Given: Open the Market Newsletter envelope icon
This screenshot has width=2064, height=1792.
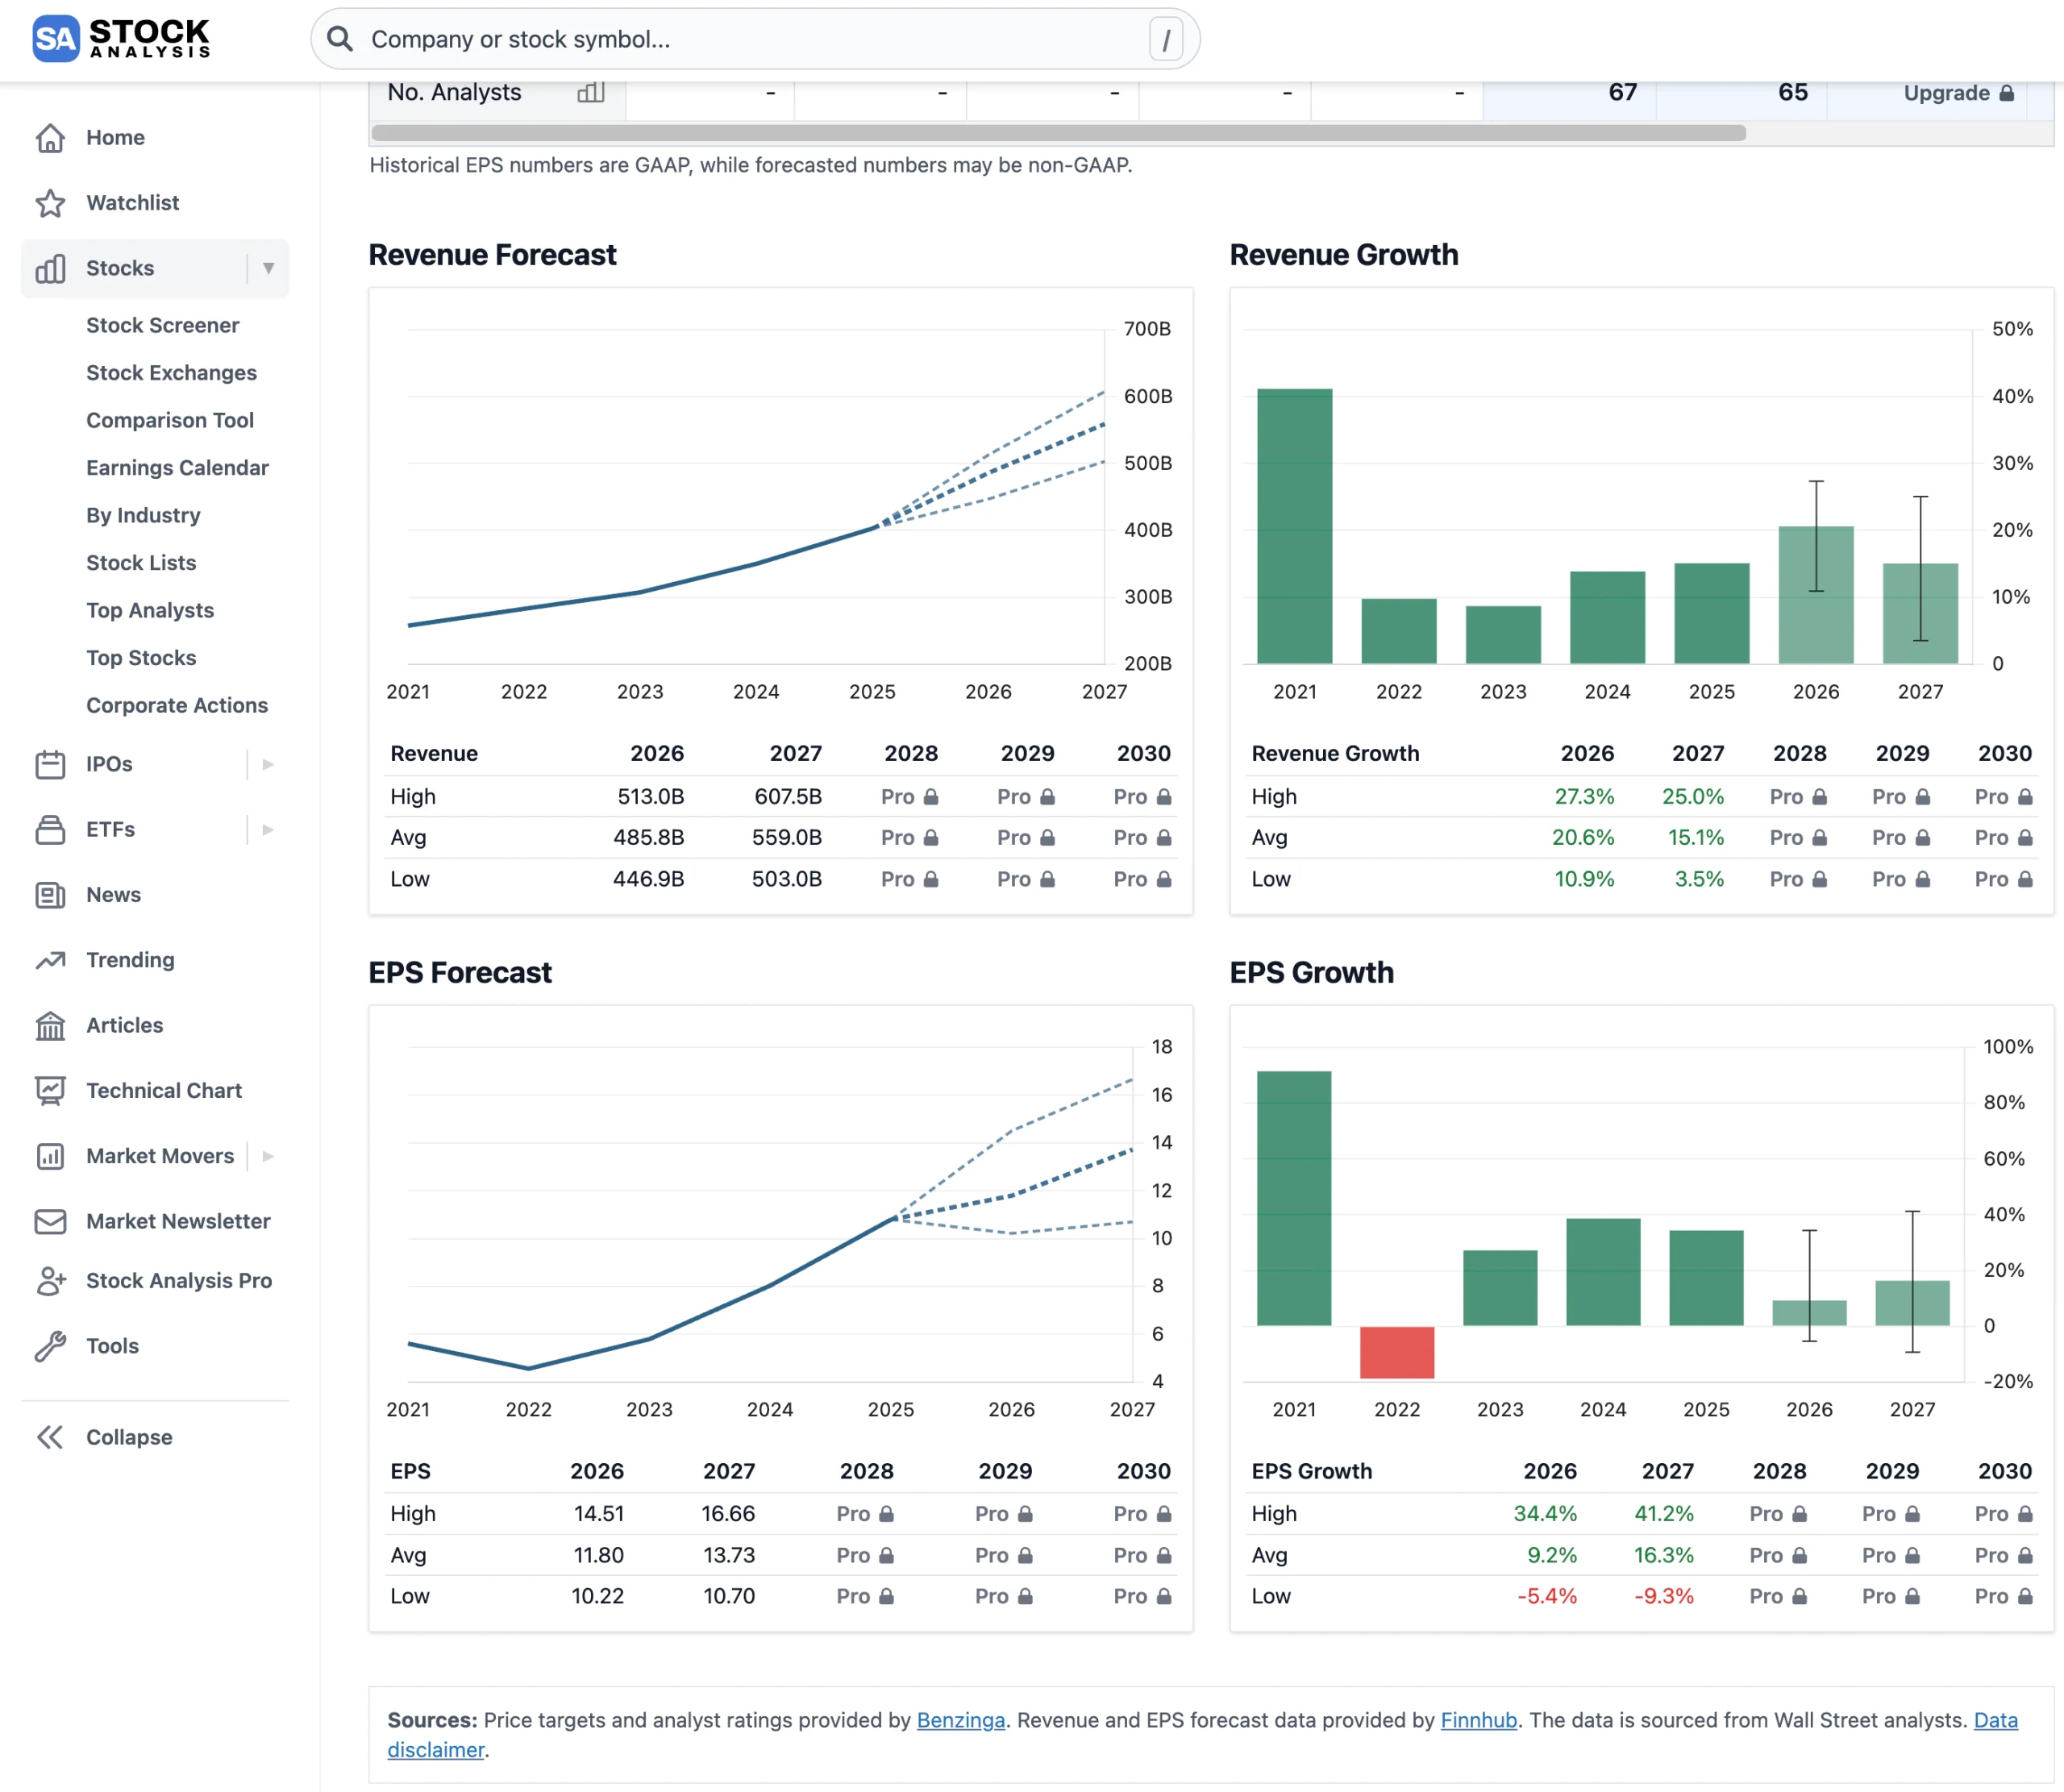Looking at the screenshot, I should coord(52,1221).
